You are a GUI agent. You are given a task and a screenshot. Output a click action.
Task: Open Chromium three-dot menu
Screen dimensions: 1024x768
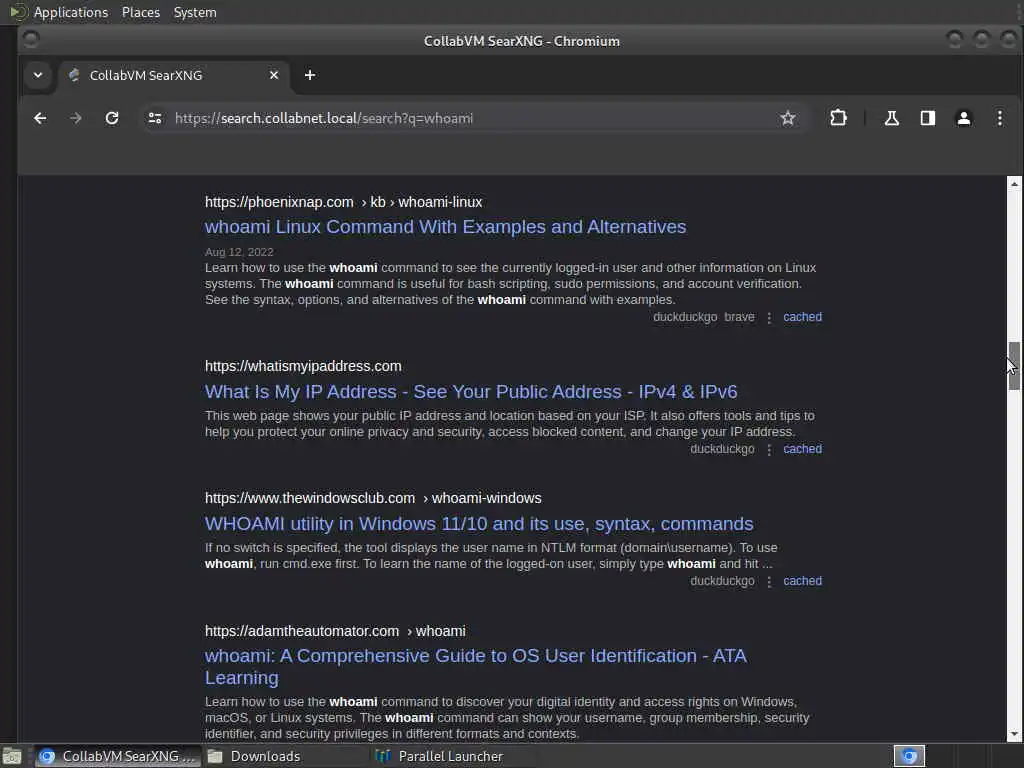(x=999, y=118)
